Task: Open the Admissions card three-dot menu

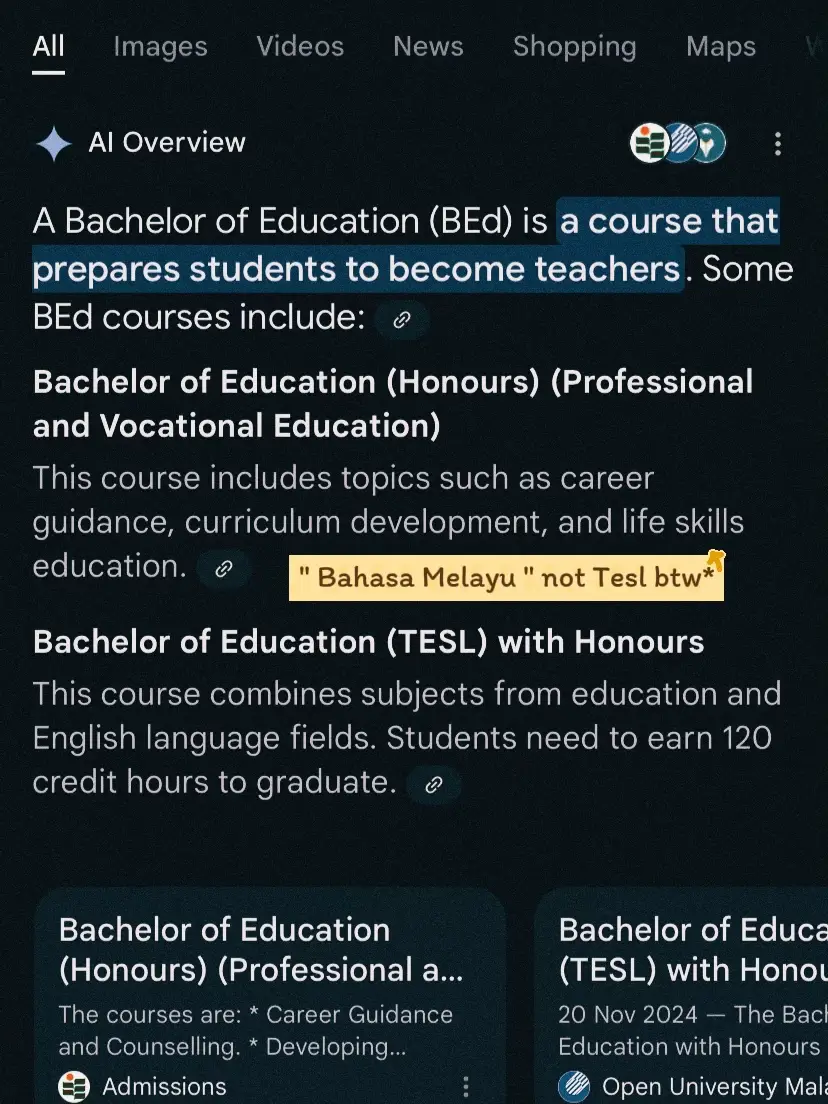Action: [465, 1086]
